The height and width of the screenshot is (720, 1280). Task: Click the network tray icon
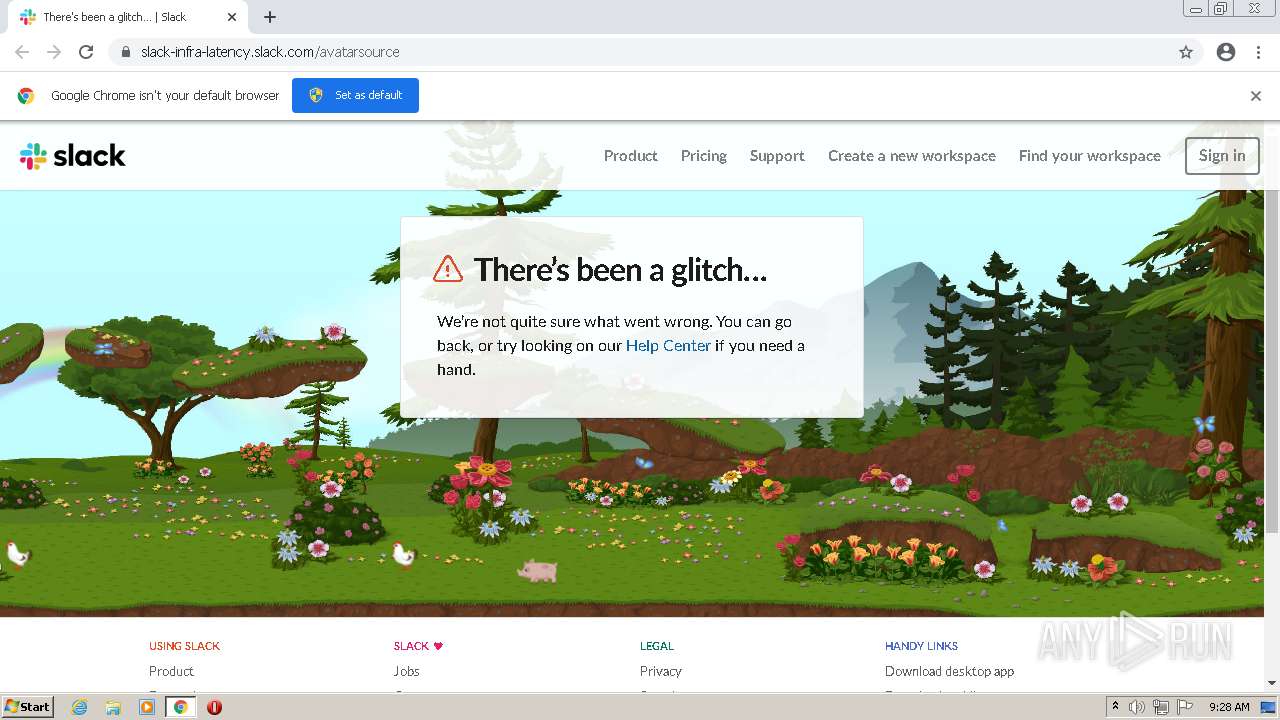[1161, 707]
